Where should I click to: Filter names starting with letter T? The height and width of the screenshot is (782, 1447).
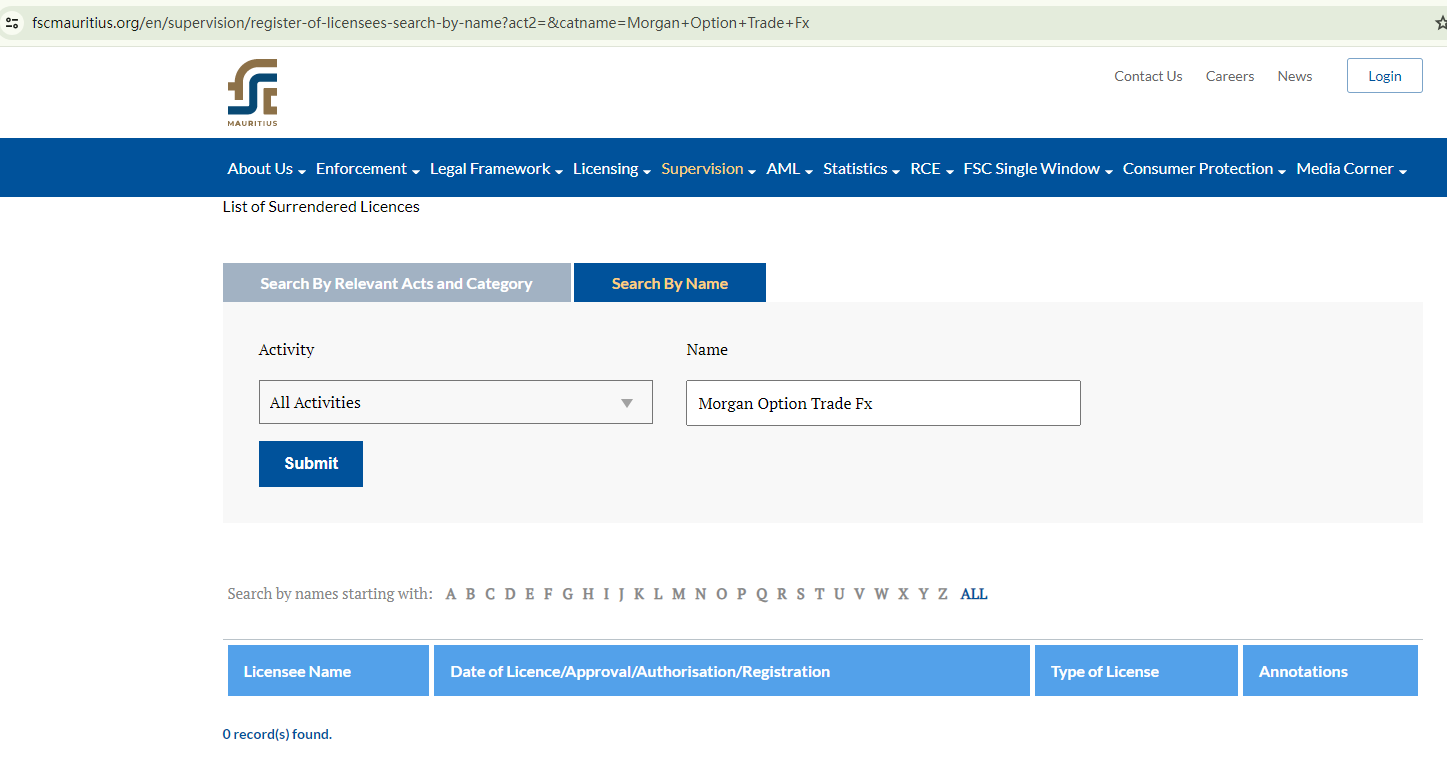820,594
